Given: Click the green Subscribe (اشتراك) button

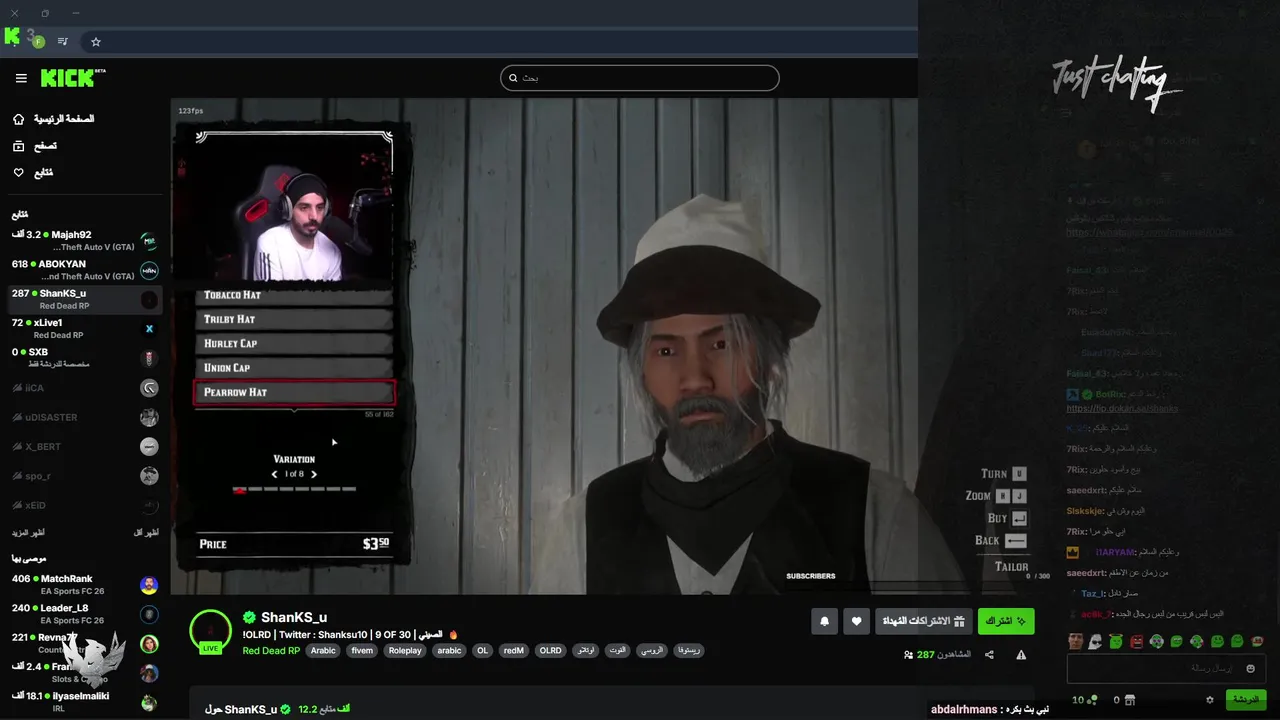Looking at the screenshot, I should (1005, 621).
